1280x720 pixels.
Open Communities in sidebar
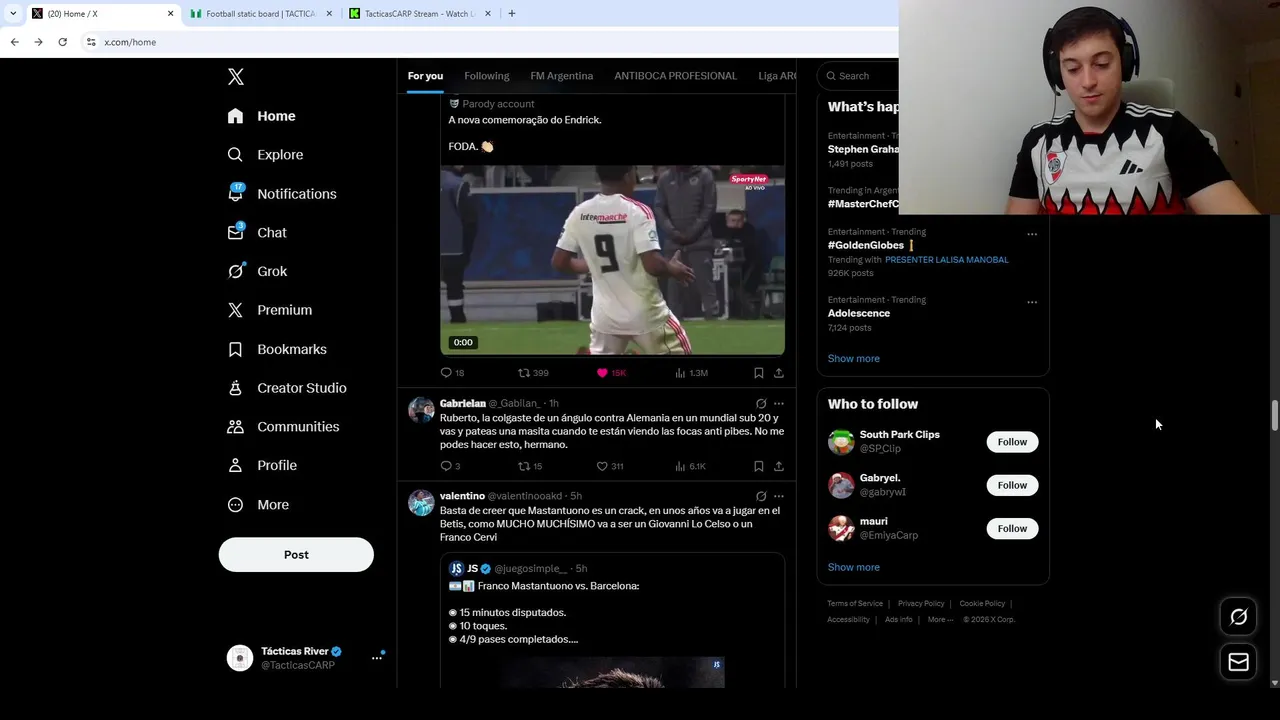point(284,426)
